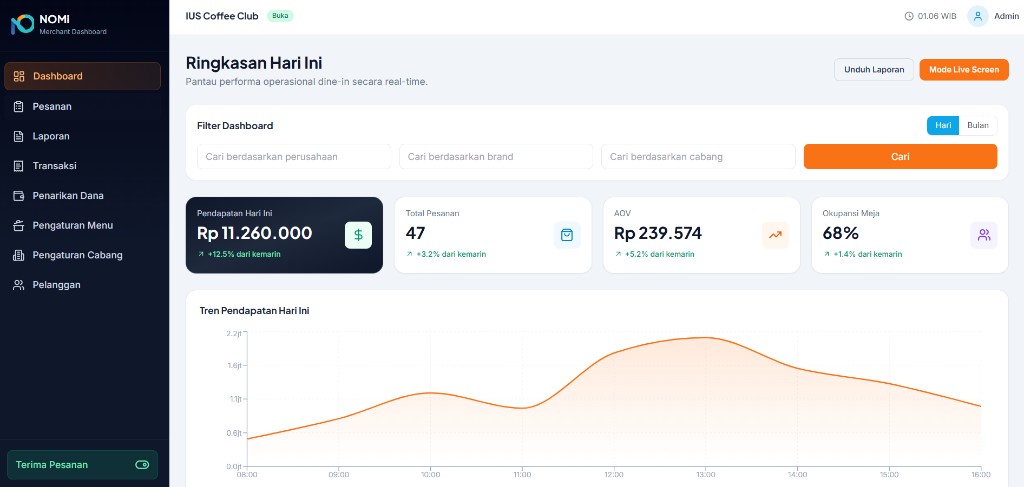Click the Pengaturan Menu pot icon
This screenshot has width=1024, height=487.
coord(19,225)
